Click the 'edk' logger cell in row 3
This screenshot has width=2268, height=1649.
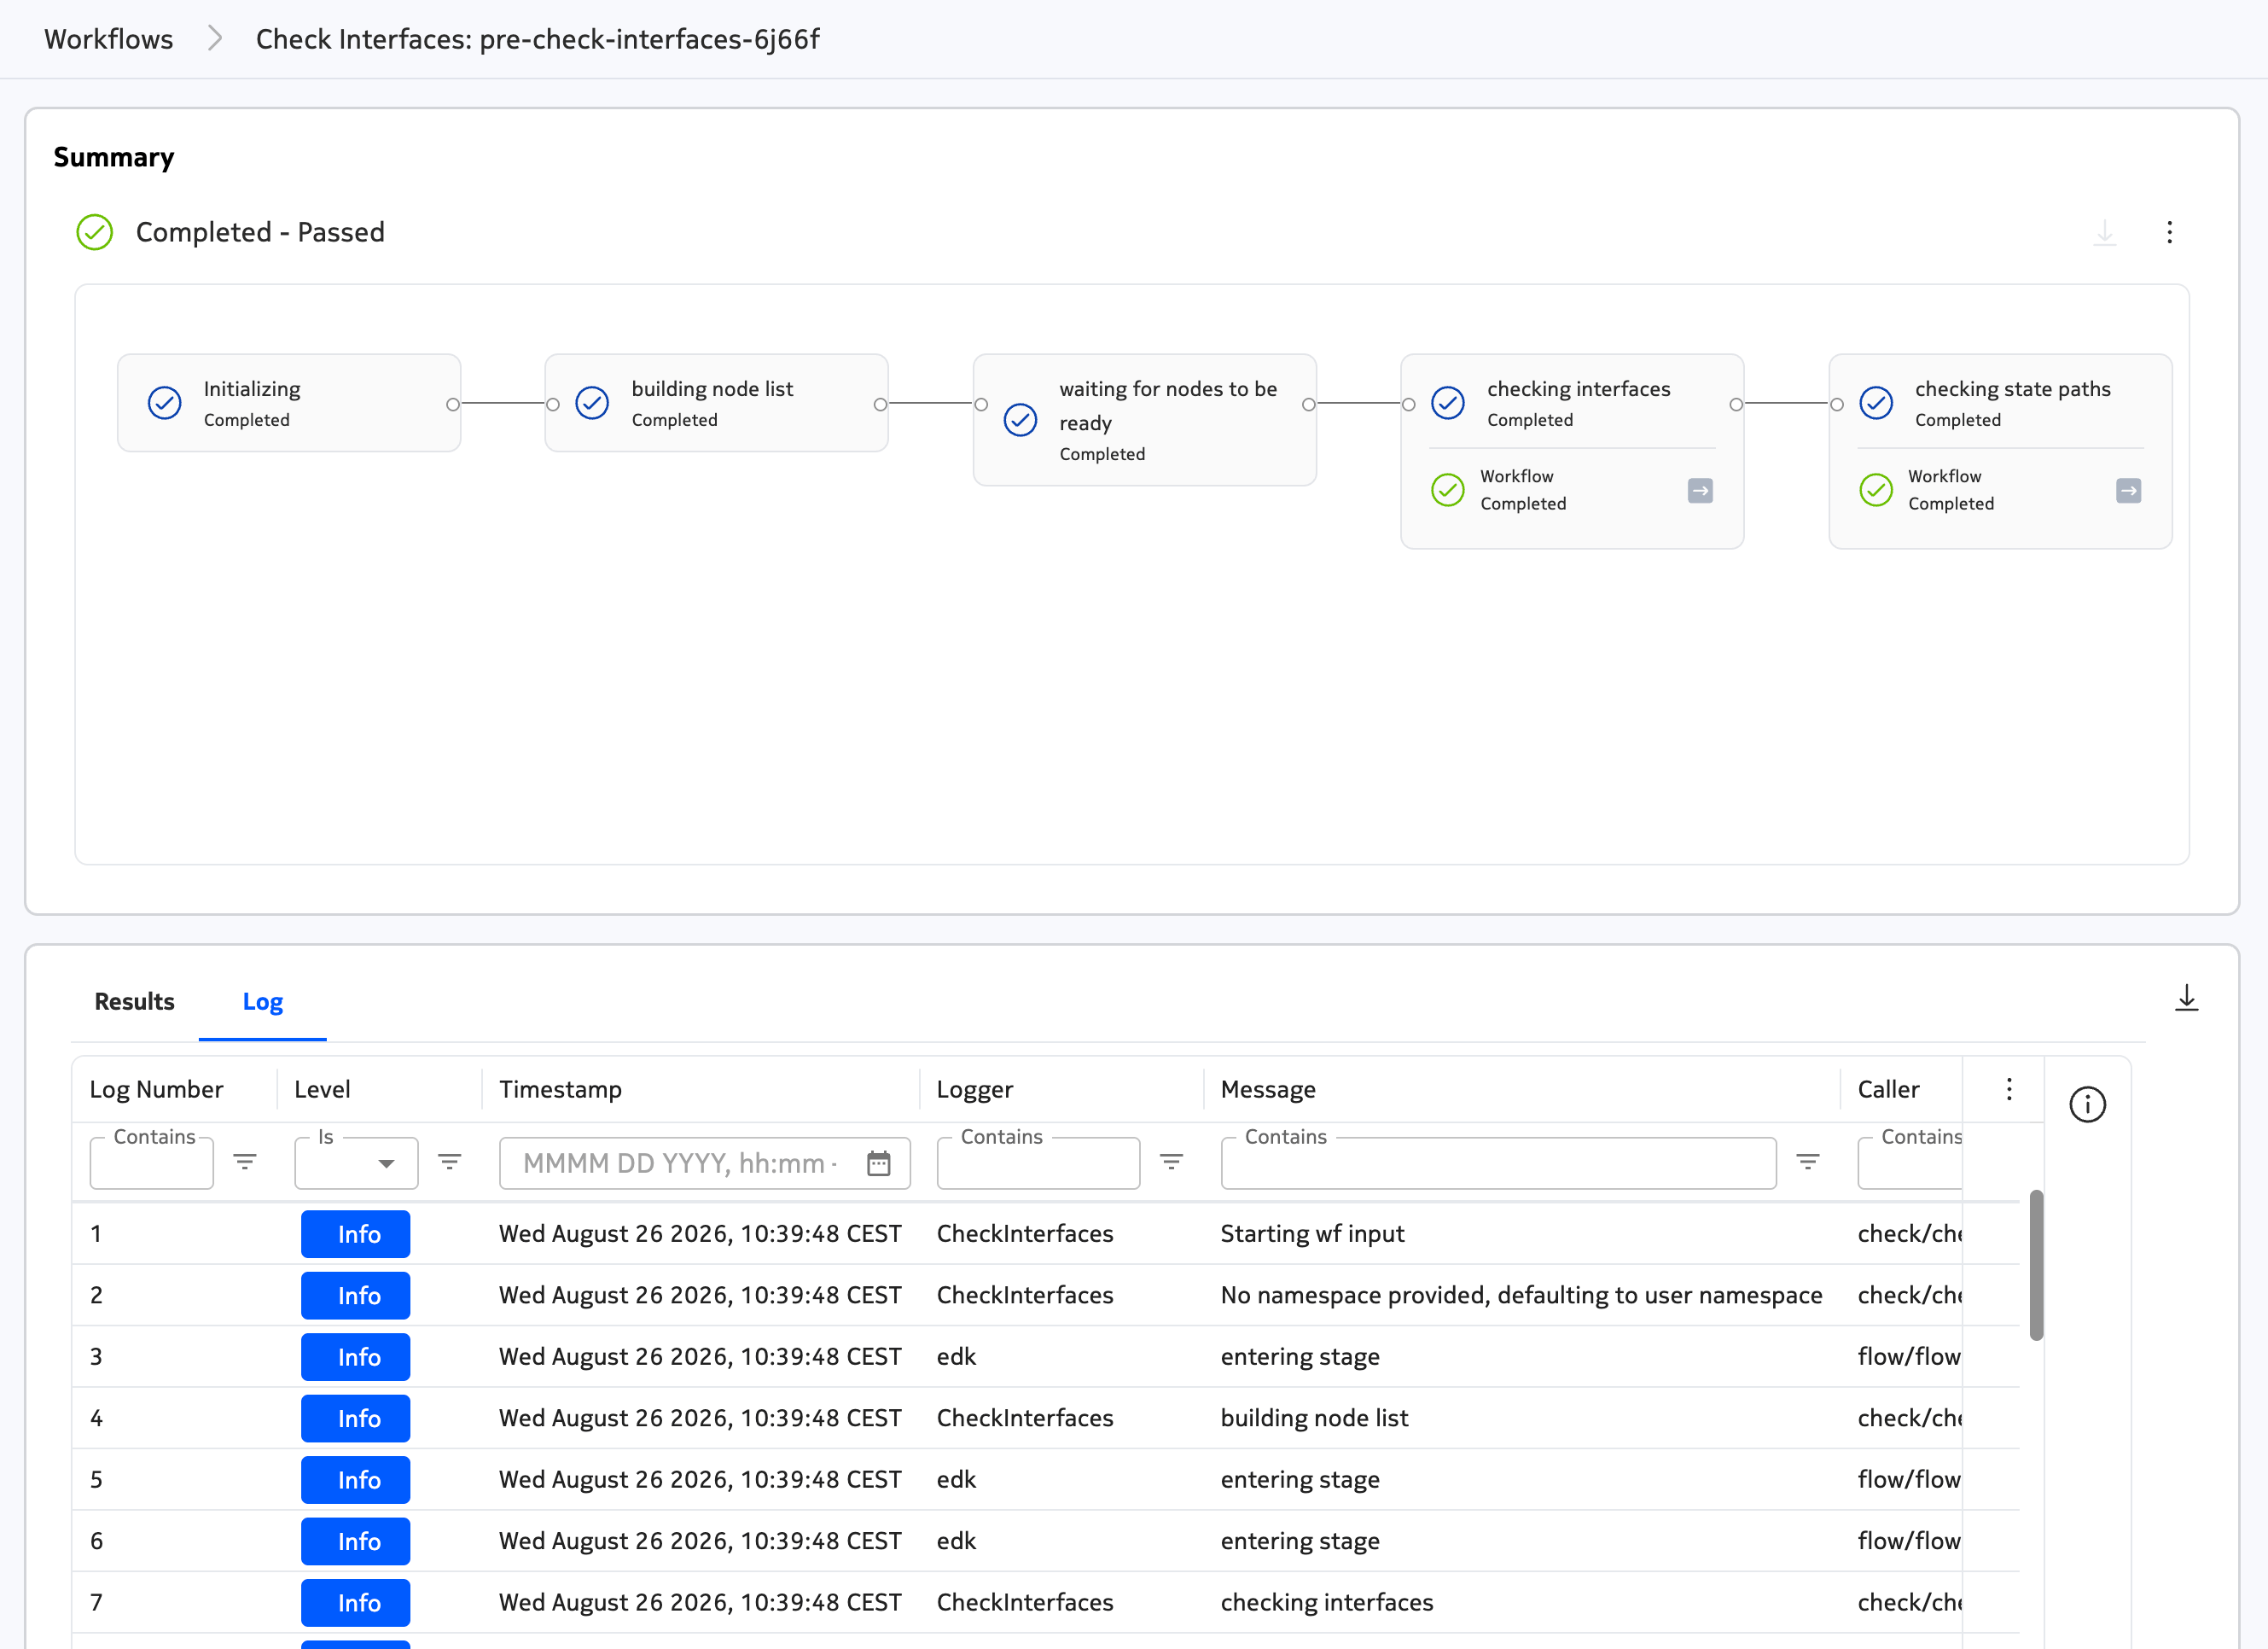pyautogui.click(x=956, y=1357)
